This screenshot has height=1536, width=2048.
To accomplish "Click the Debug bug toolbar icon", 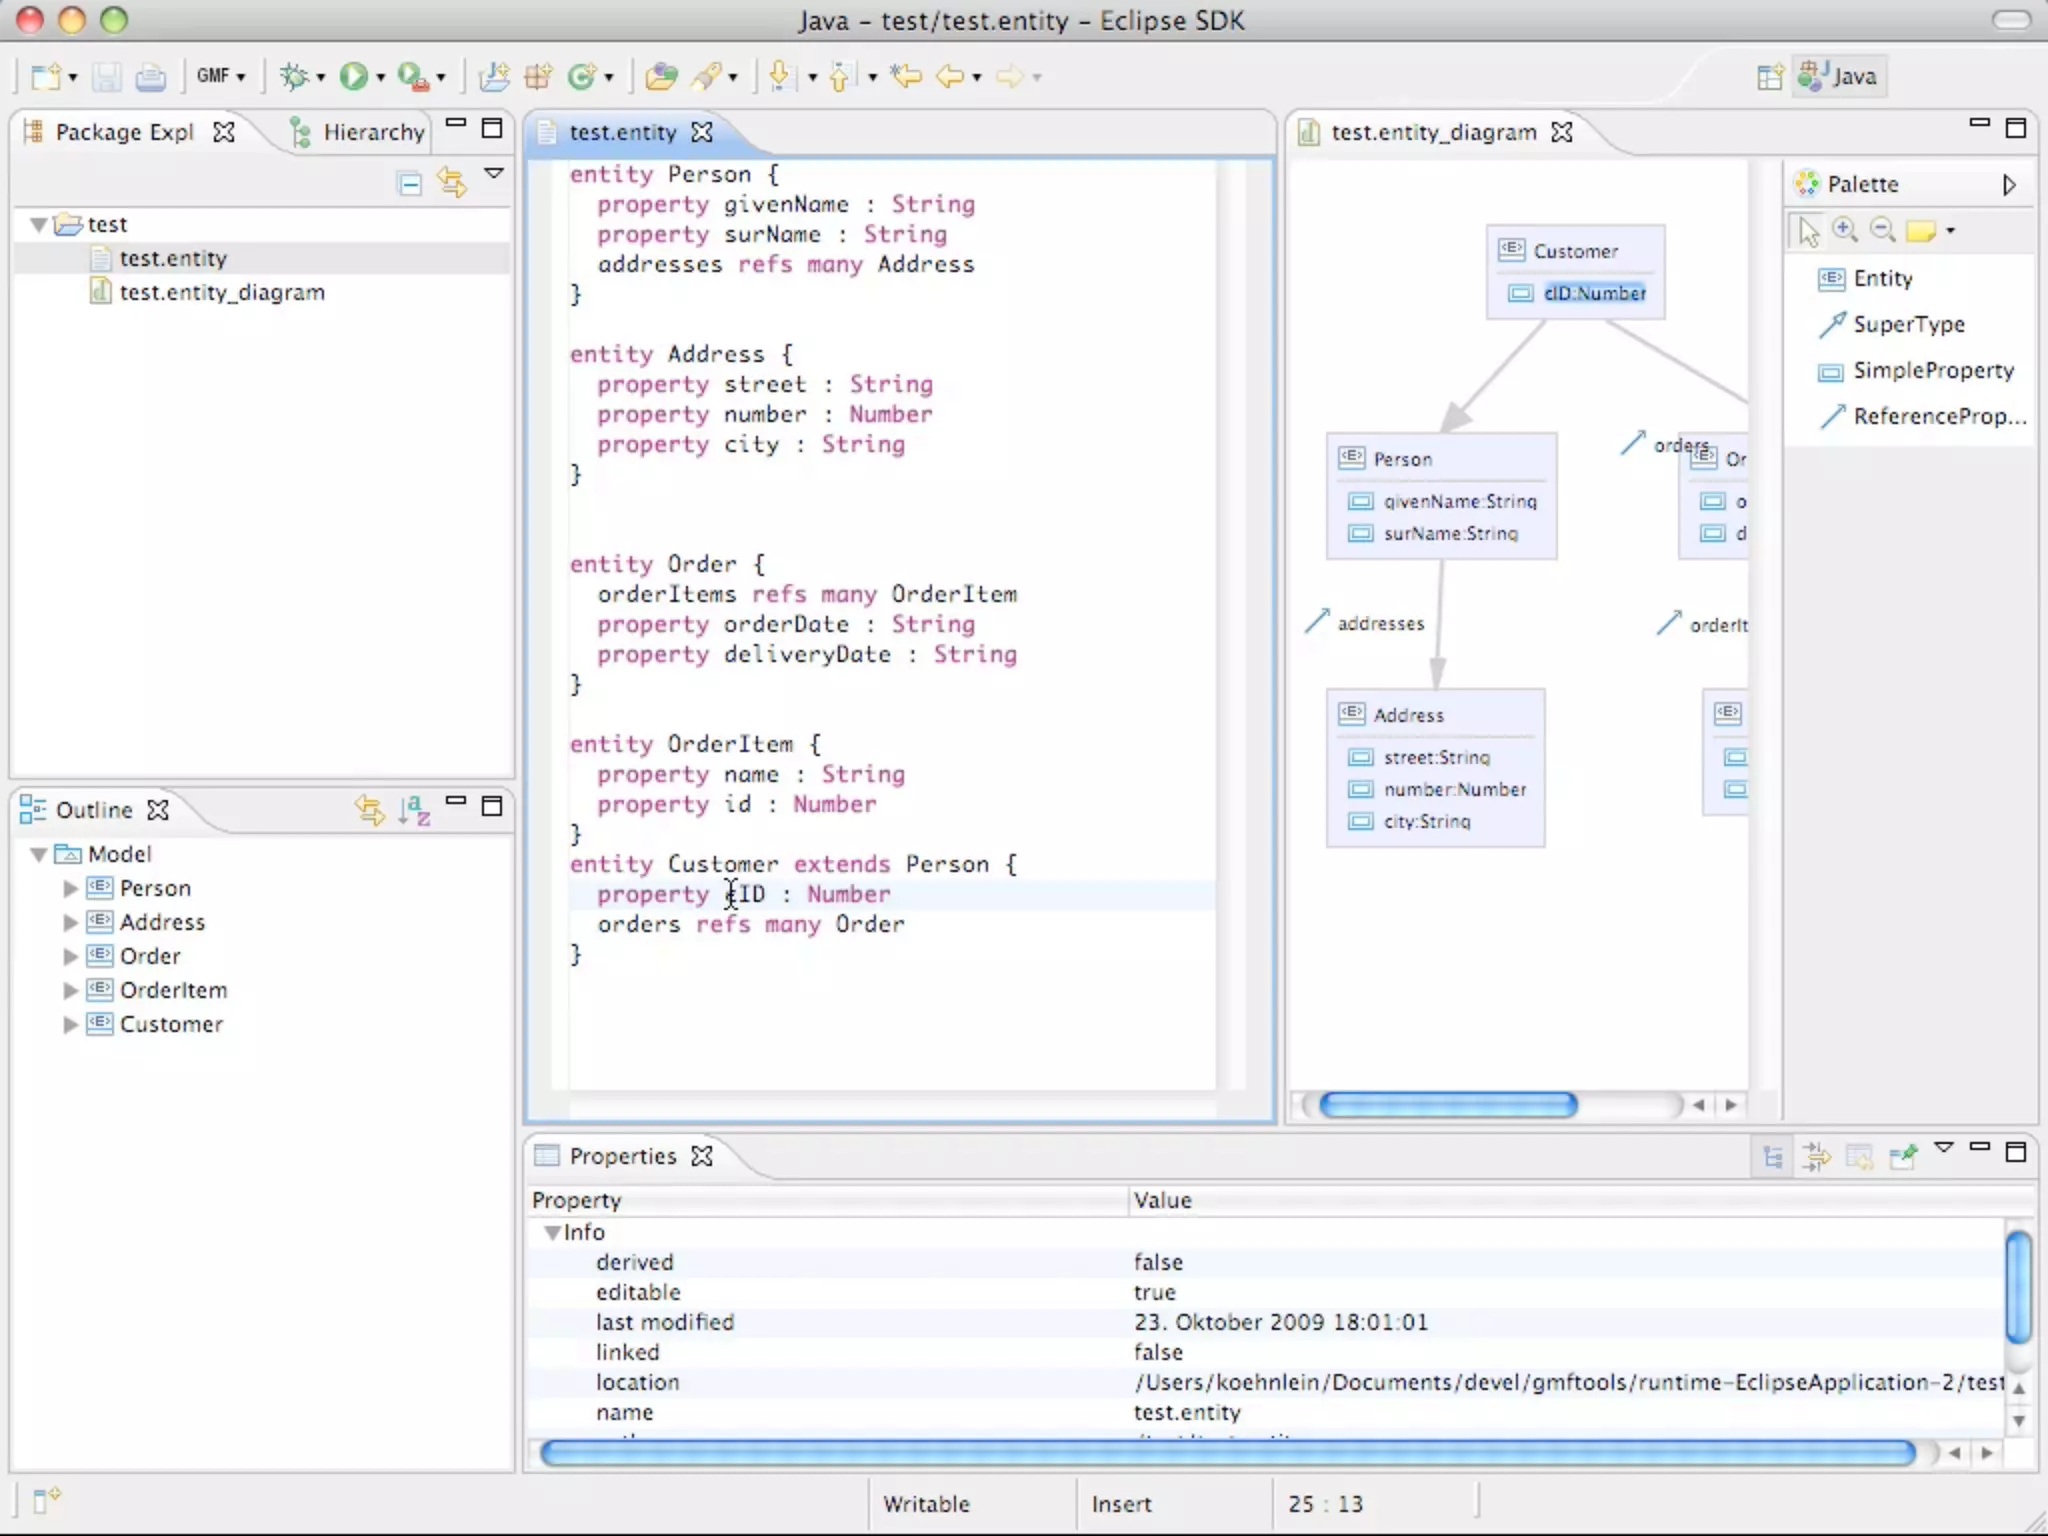I will tap(293, 76).
